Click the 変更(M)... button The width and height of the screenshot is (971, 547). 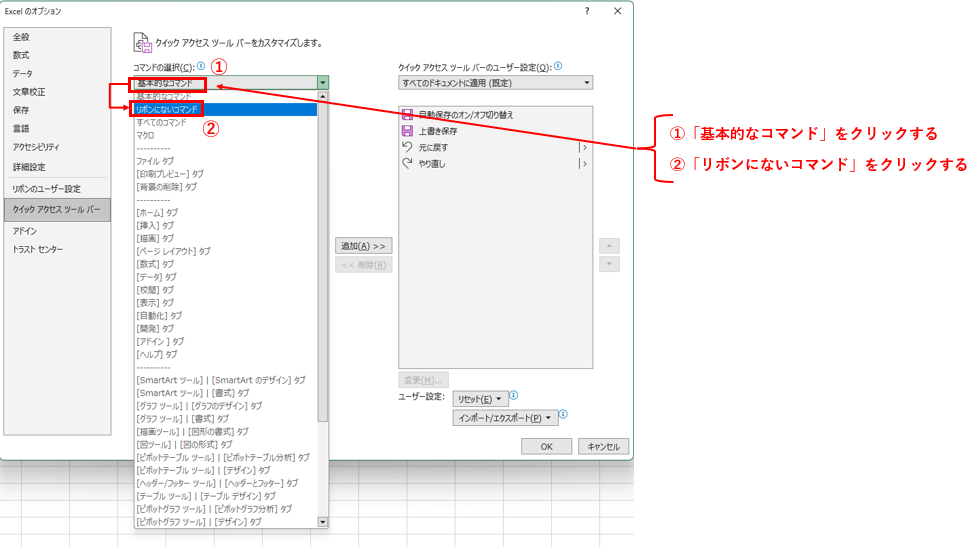coord(424,380)
